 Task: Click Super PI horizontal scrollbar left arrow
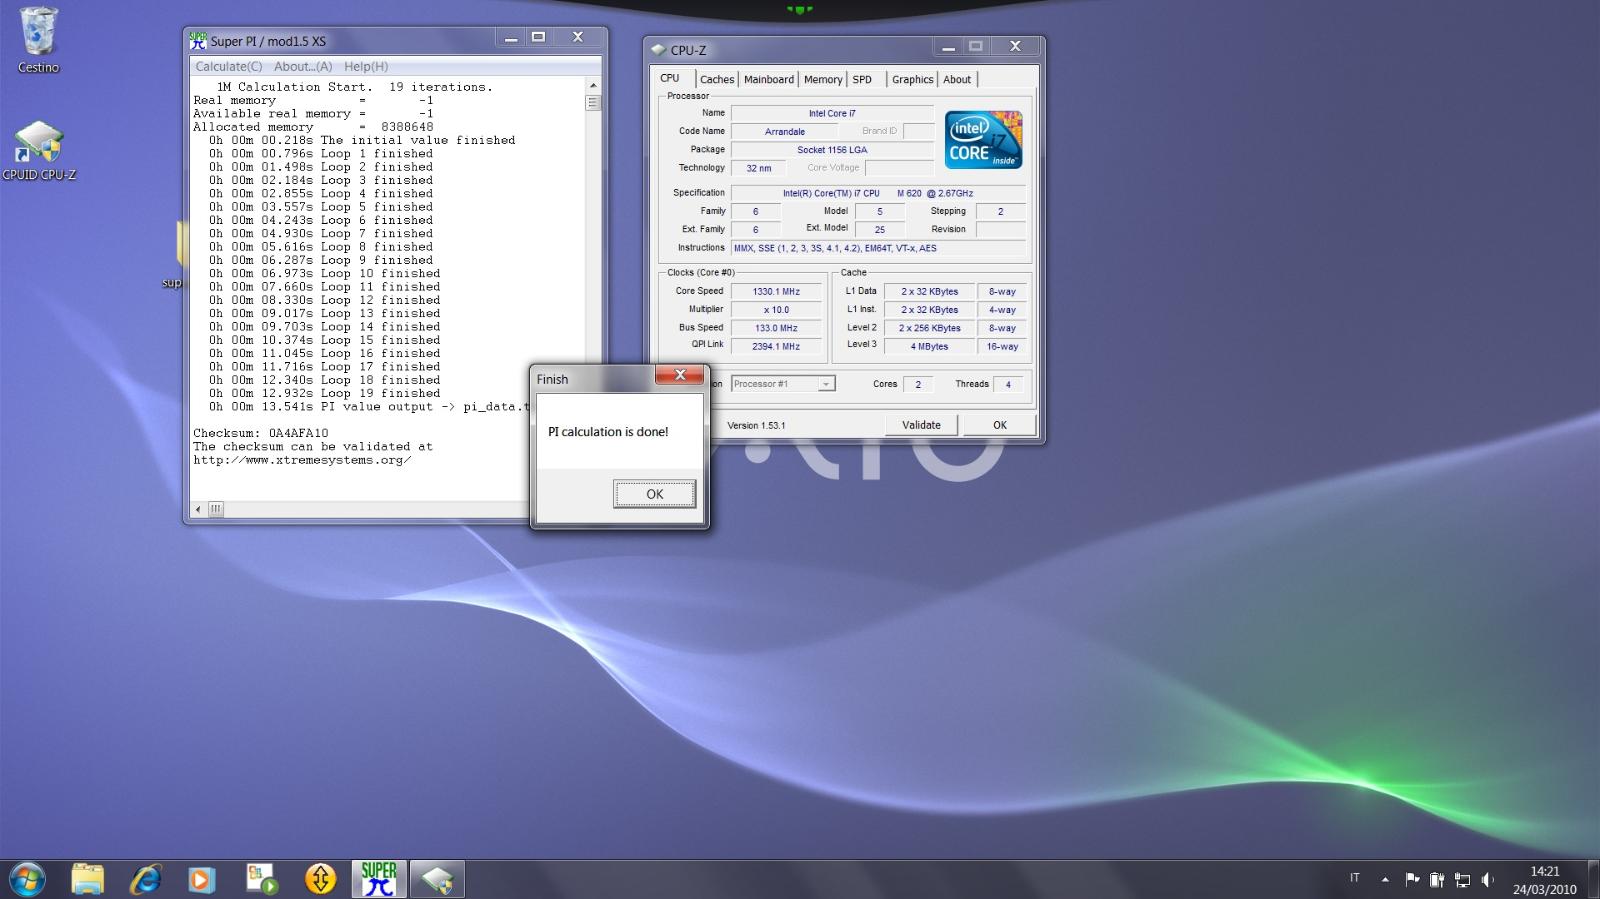point(198,509)
